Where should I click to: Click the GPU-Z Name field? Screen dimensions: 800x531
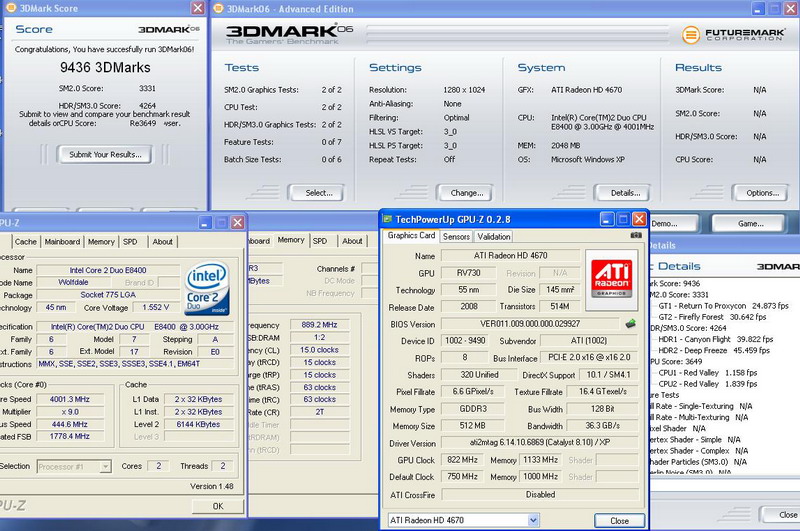click(510, 255)
